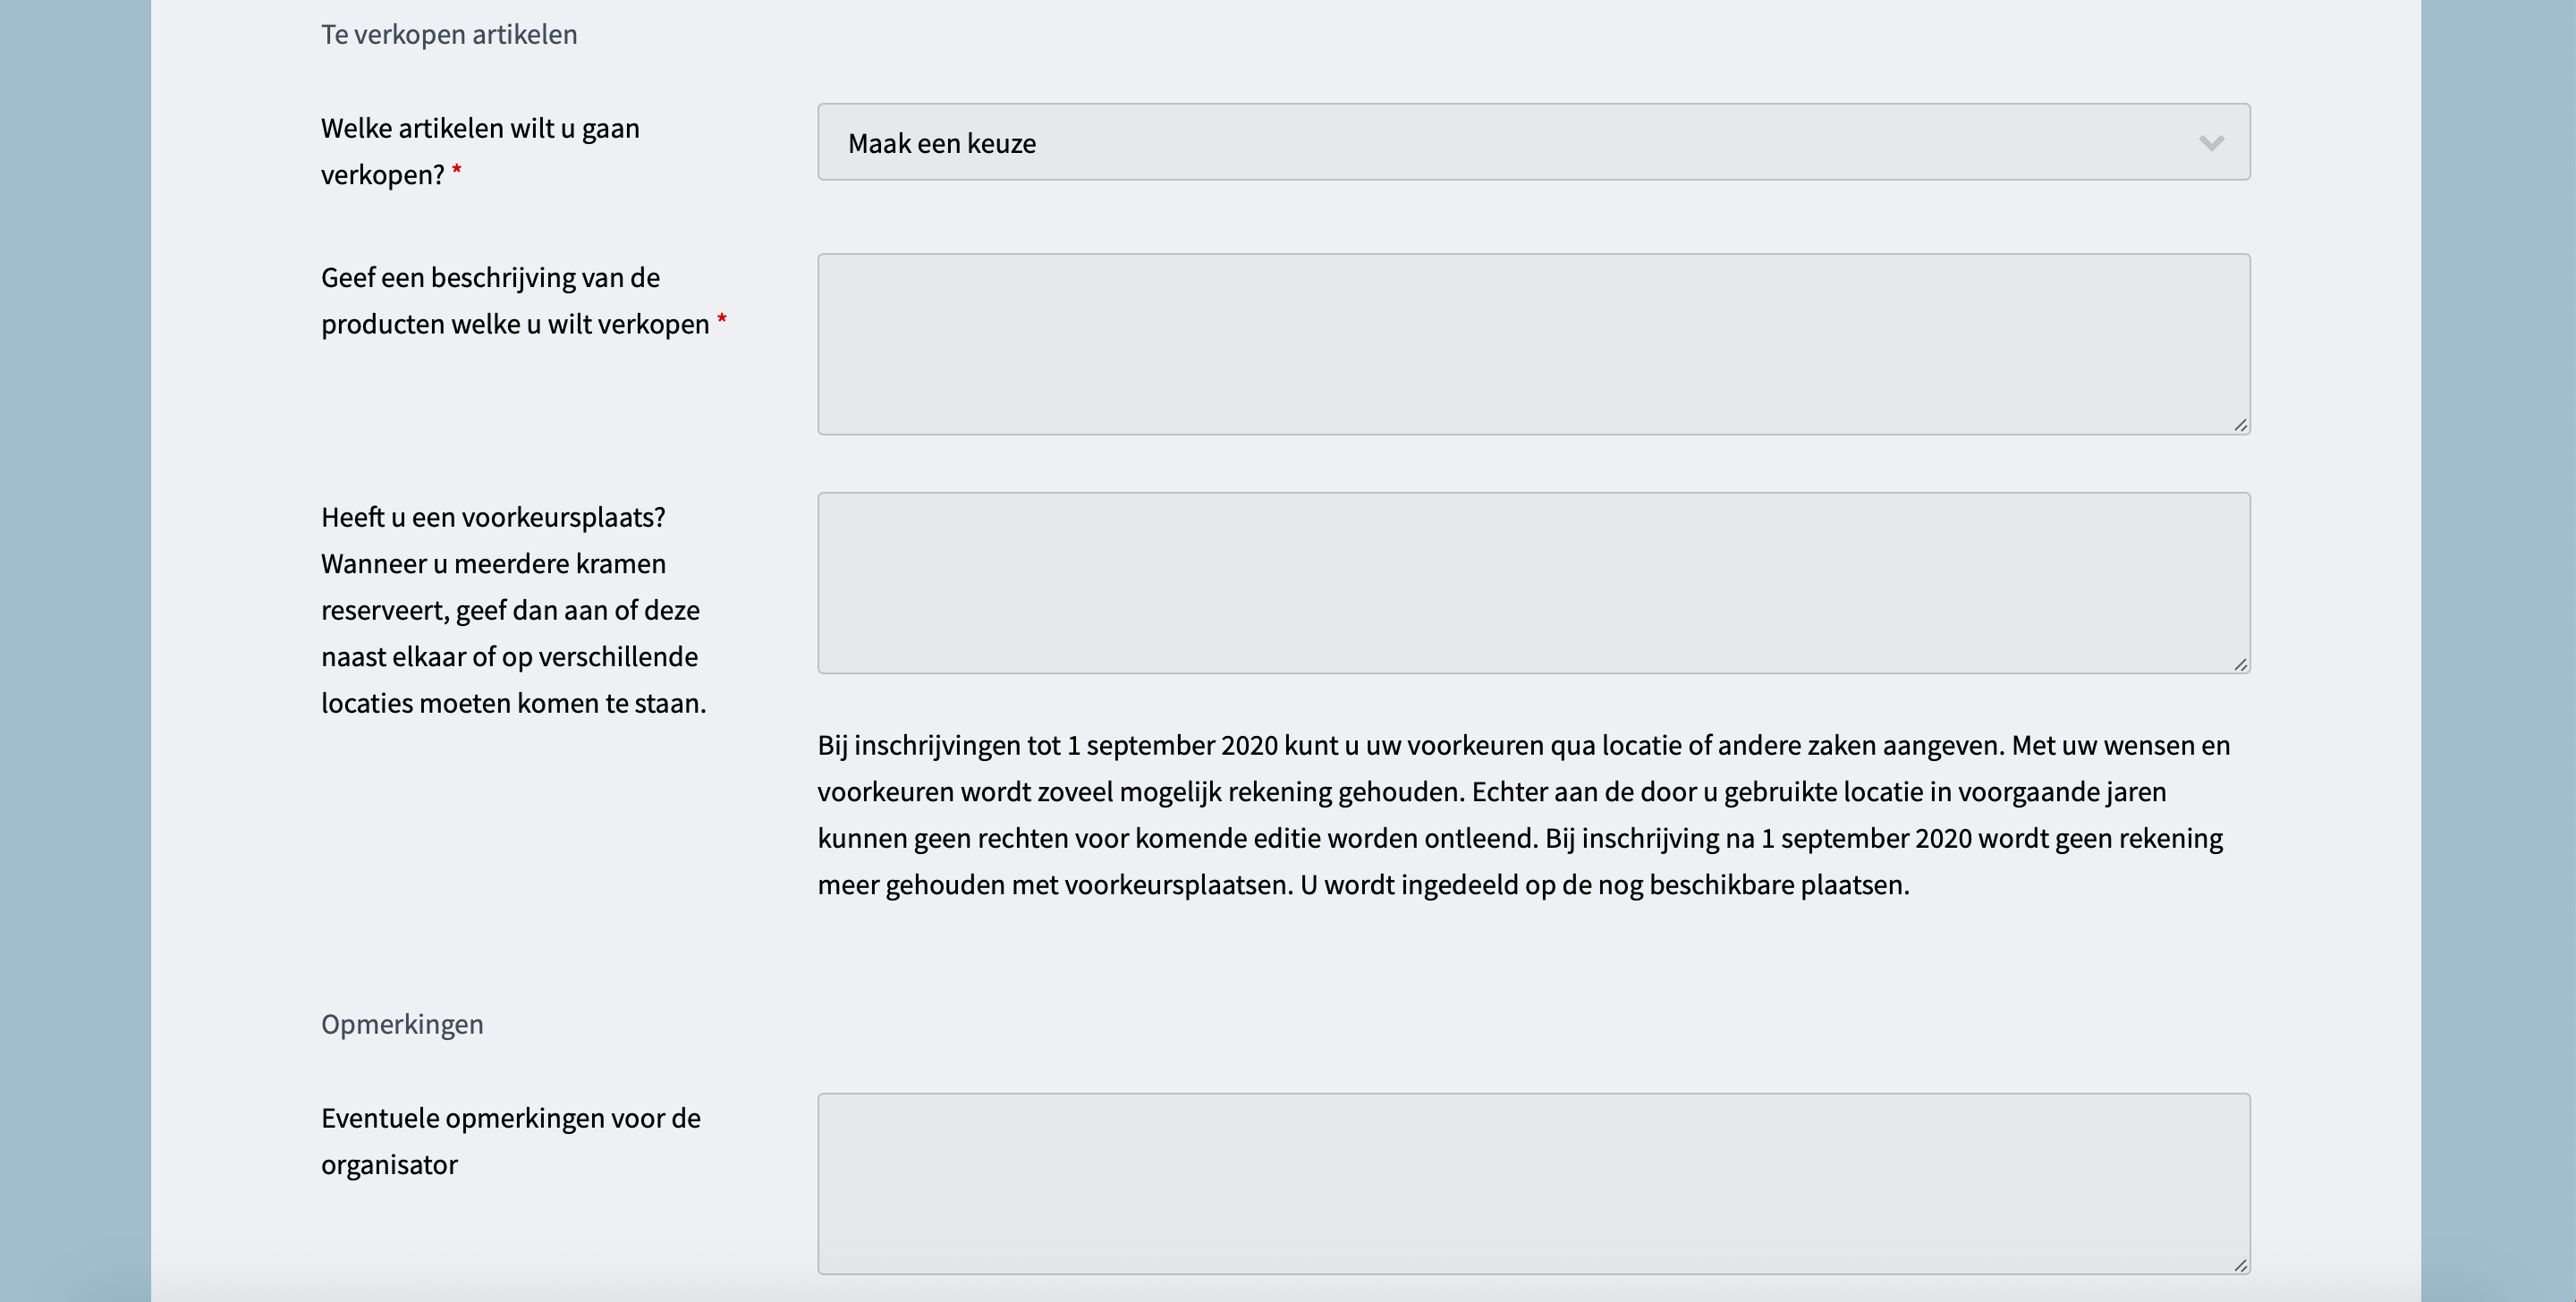Viewport: 2576px width, 1302px height.
Task: Focus the organizer remarks text area
Action: click(1534, 1184)
